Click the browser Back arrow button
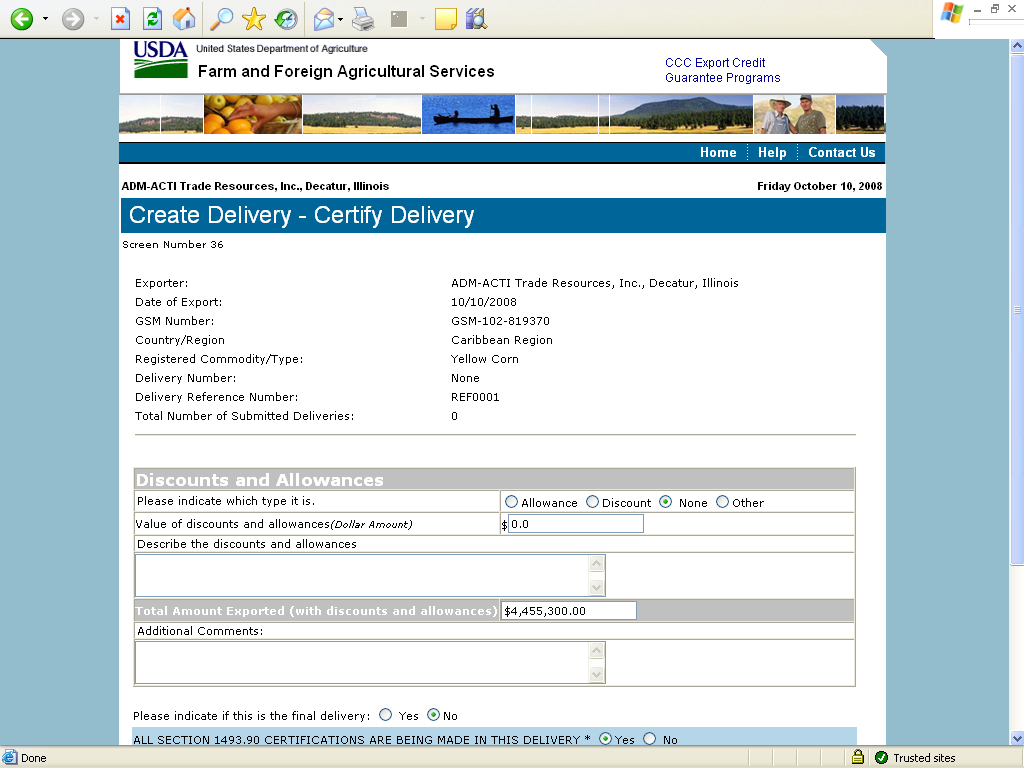The width and height of the screenshot is (1024, 768). coord(21,19)
